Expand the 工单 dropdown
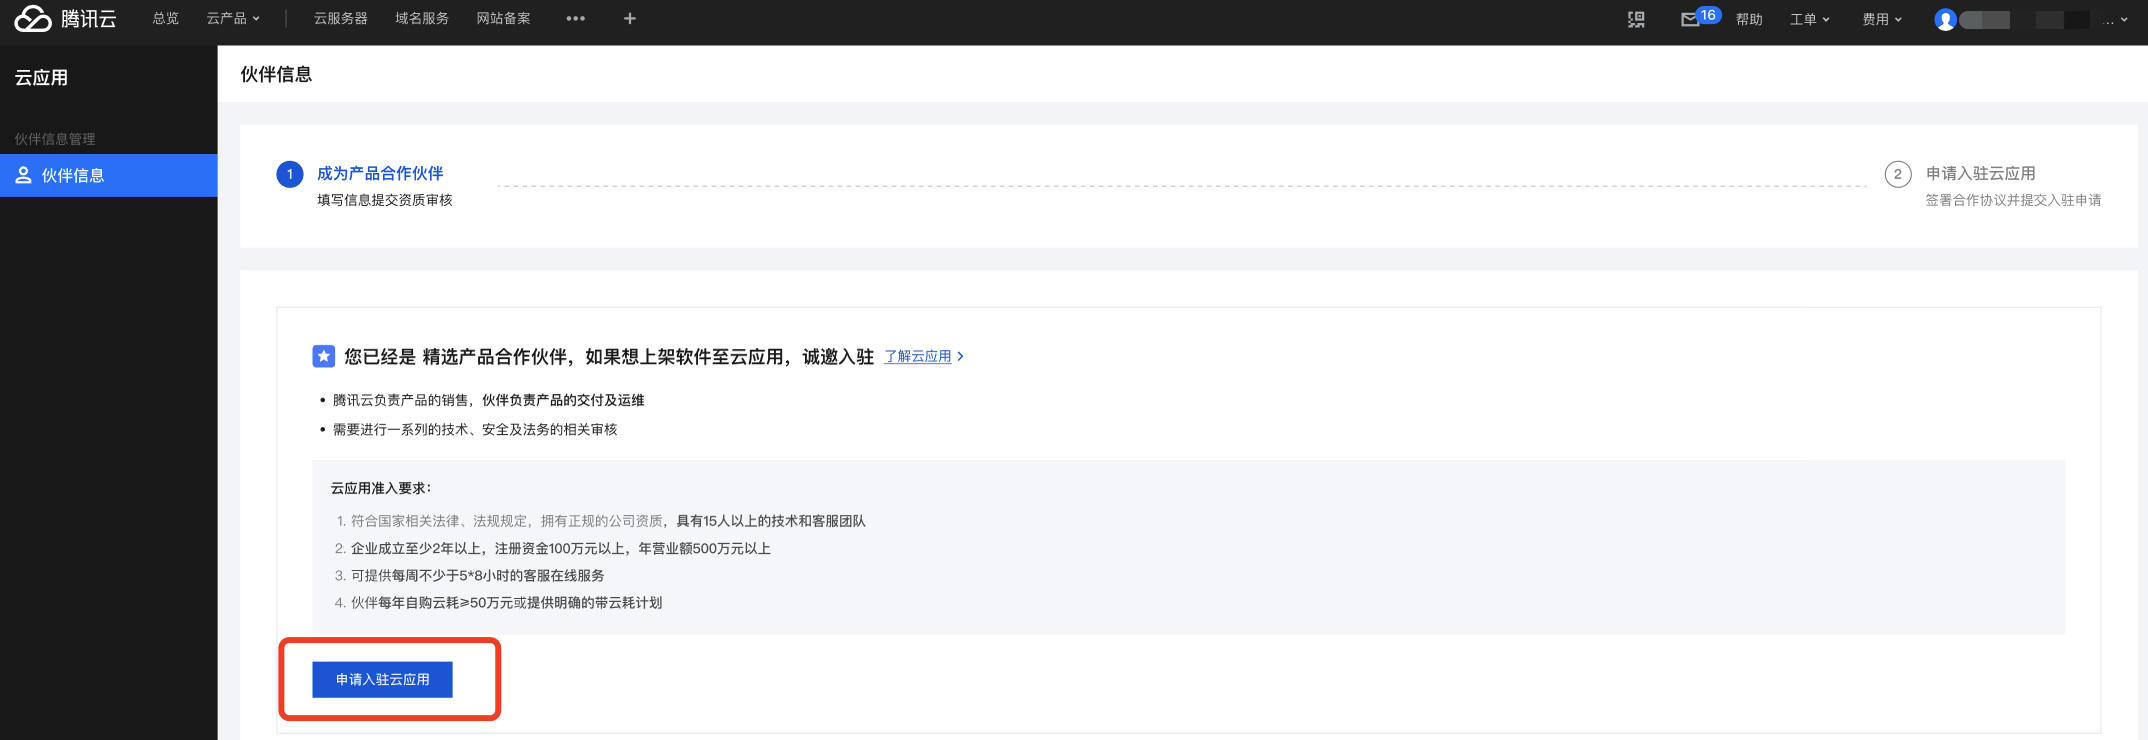The width and height of the screenshot is (2148, 740). tap(1810, 20)
